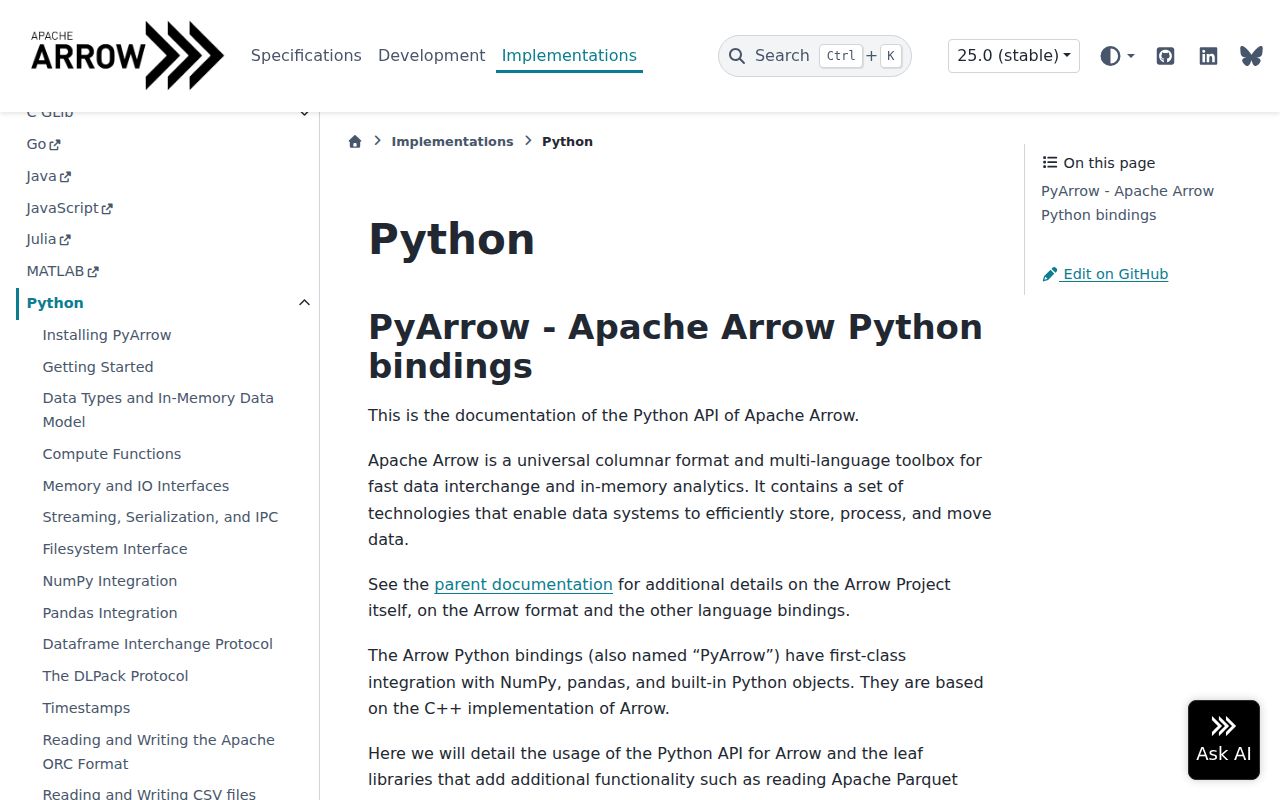Expand the C GLib sidebar chevron
The image size is (1280, 800).
point(305,114)
